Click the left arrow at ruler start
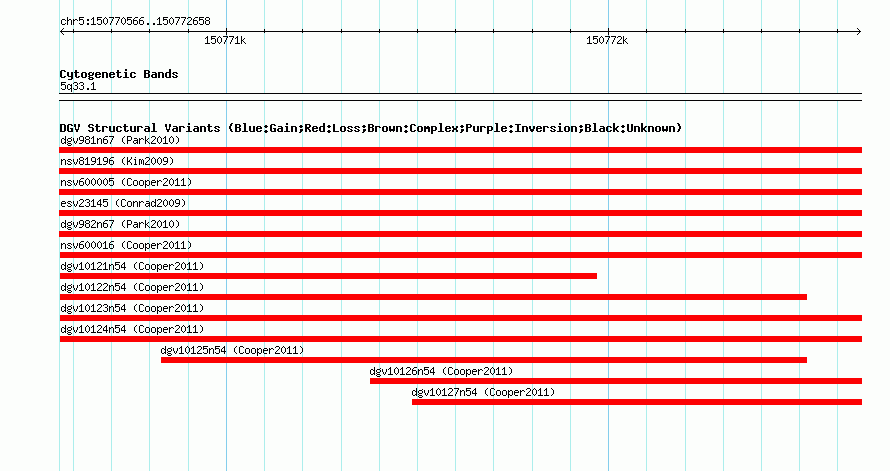The width and height of the screenshot is (890, 471). click(63, 31)
